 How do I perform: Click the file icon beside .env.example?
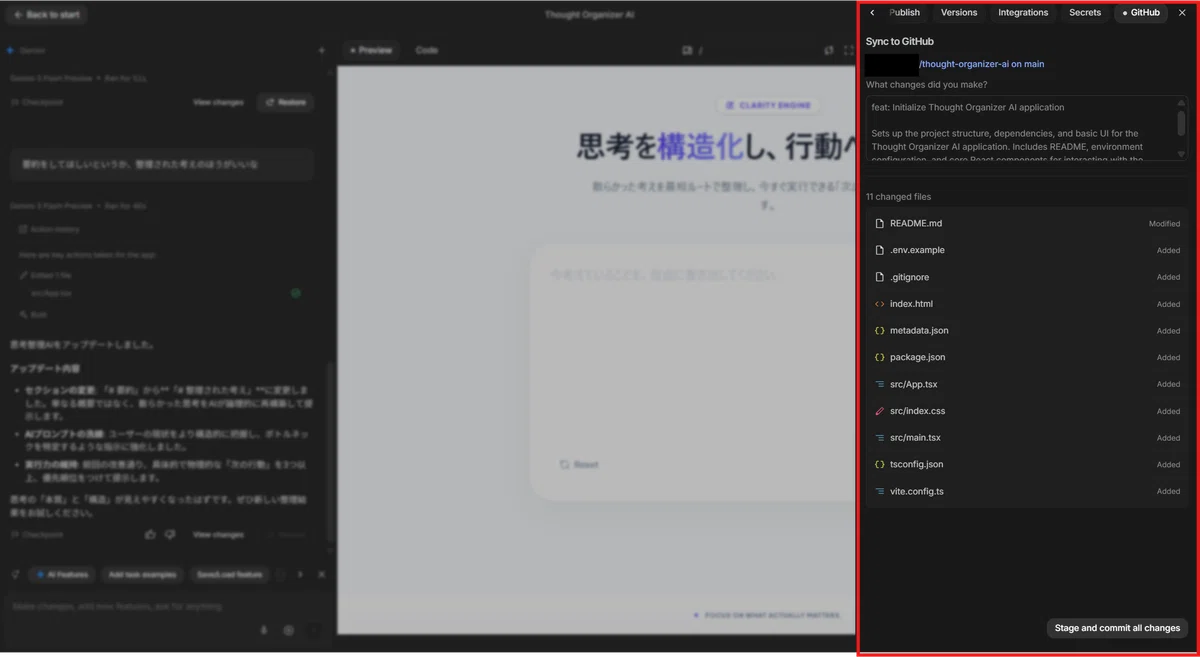[x=880, y=250]
